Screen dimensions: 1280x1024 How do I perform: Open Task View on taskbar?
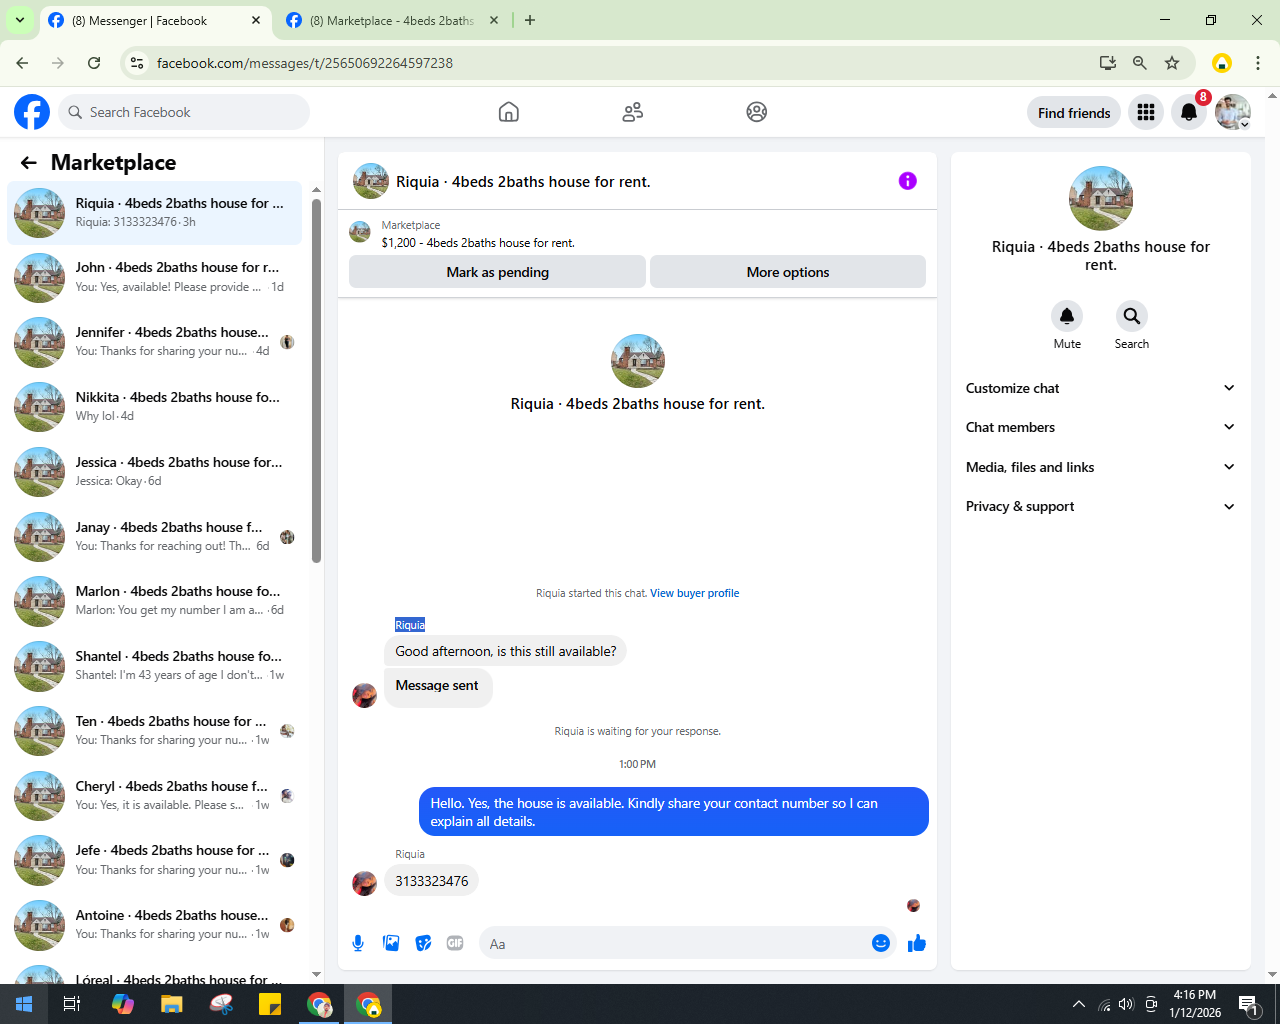pos(72,1004)
